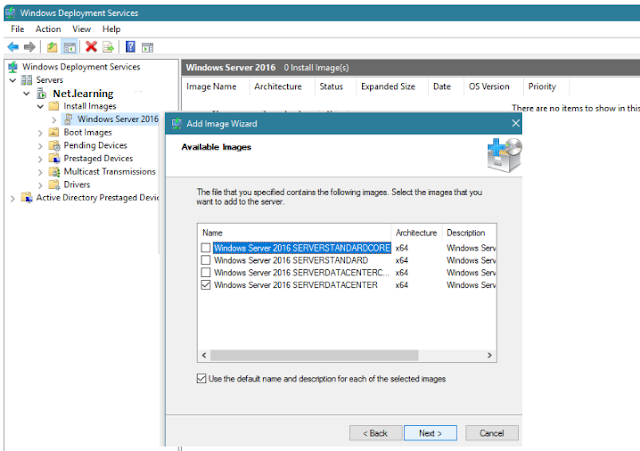Click the Boot Images folder icon

click(54, 132)
